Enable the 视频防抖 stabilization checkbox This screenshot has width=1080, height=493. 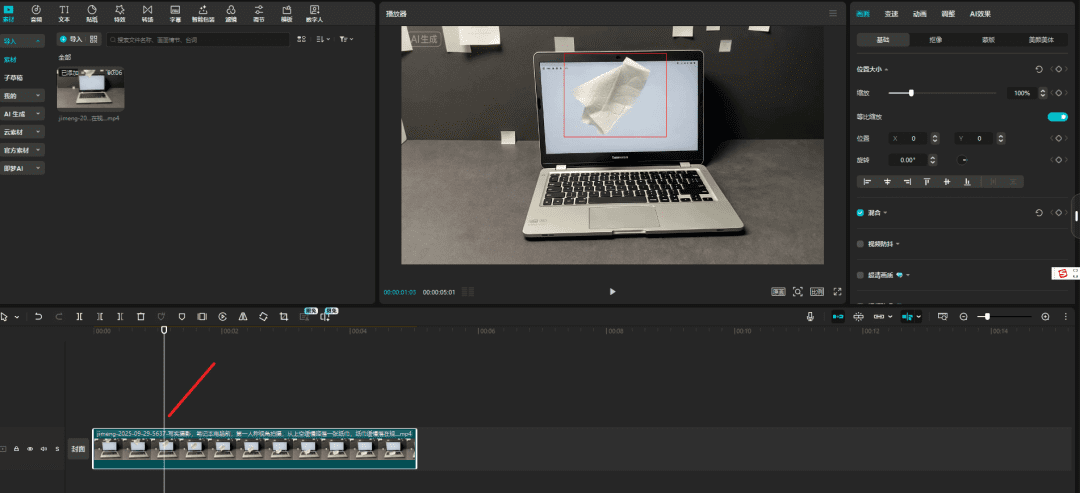coord(860,243)
